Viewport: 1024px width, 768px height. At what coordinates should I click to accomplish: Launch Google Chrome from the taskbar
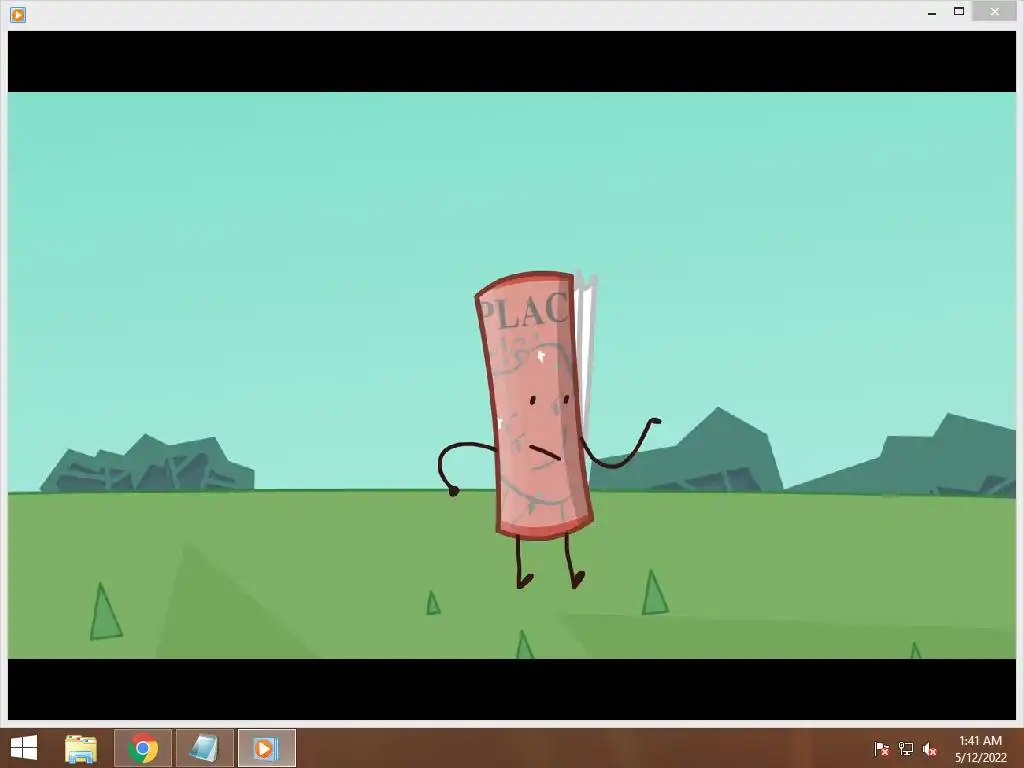point(143,748)
